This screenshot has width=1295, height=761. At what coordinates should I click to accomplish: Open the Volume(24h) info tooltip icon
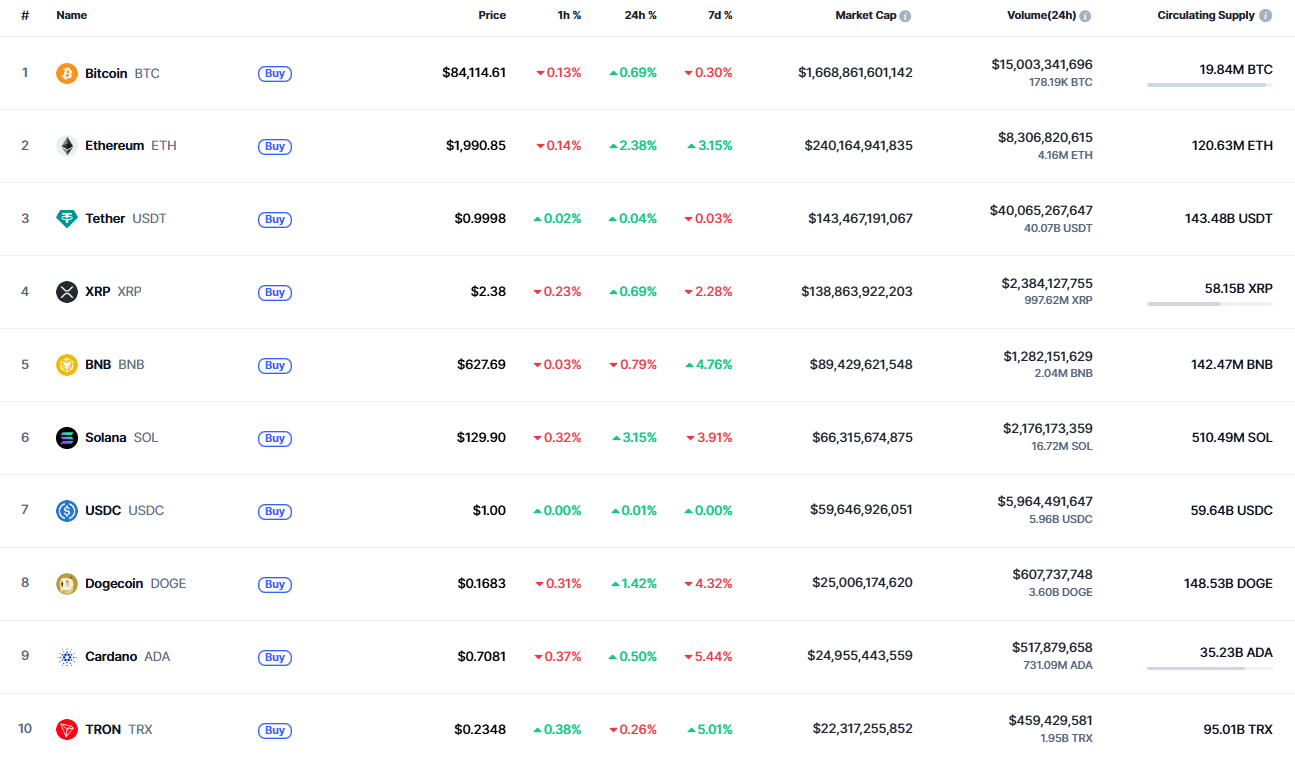(1083, 15)
